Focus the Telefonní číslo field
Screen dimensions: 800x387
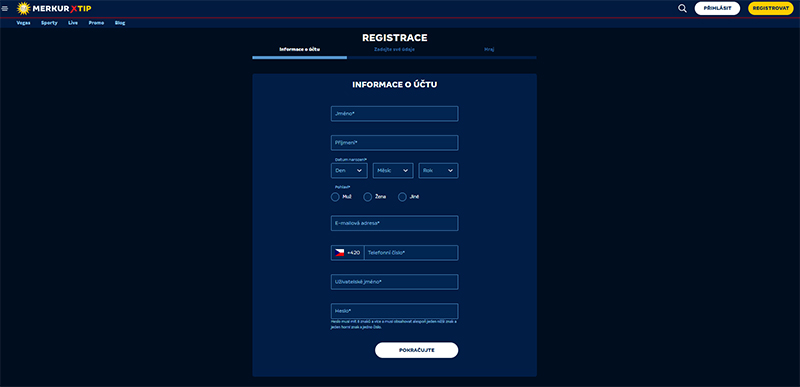411,253
